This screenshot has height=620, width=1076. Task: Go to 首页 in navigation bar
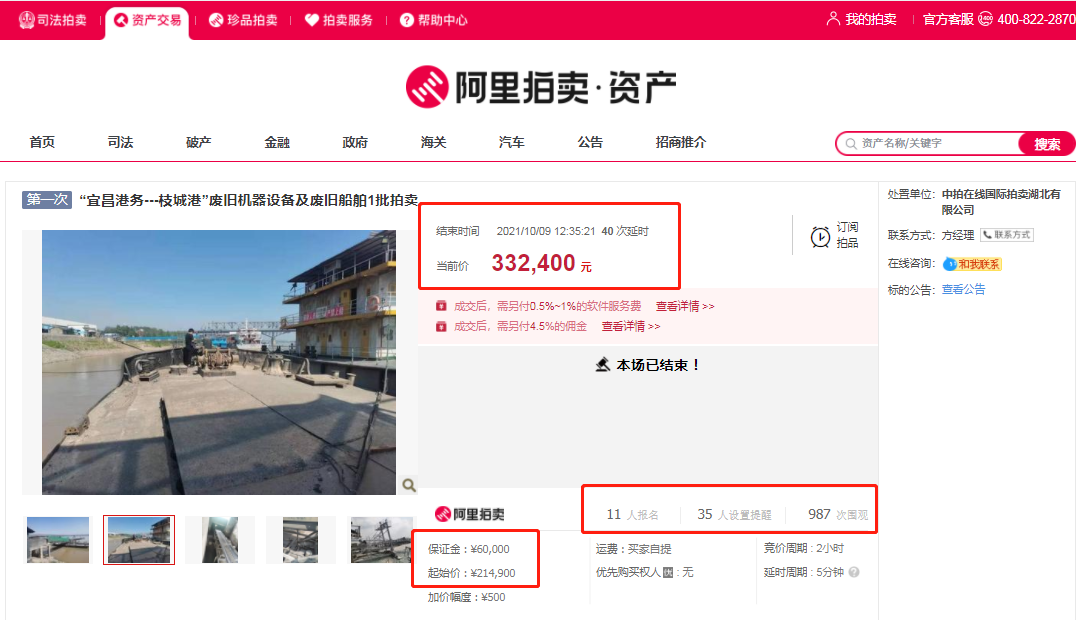(x=42, y=142)
